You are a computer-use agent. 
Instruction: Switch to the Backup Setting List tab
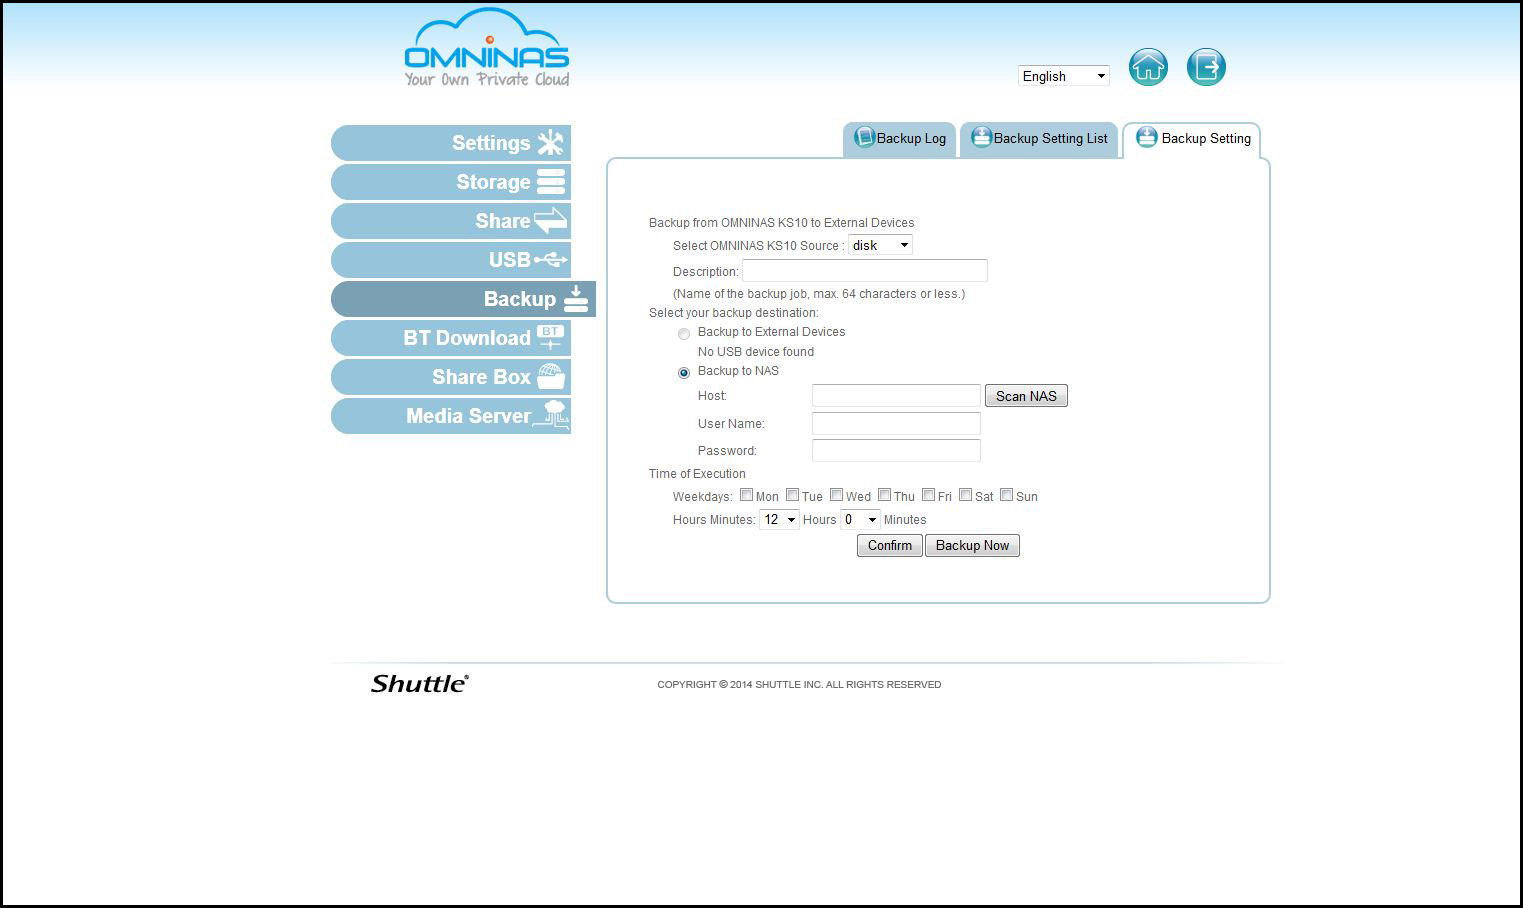pos(1039,139)
